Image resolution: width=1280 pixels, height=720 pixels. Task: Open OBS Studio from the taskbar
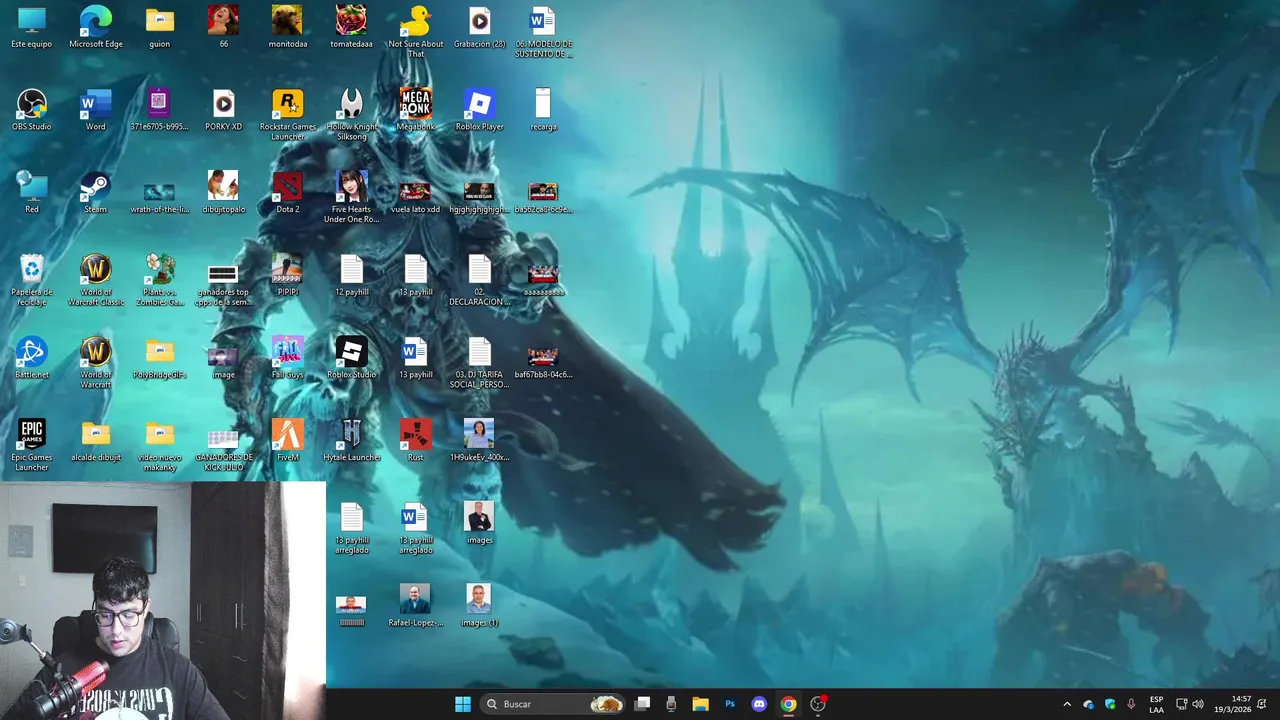[x=818, y=704]
